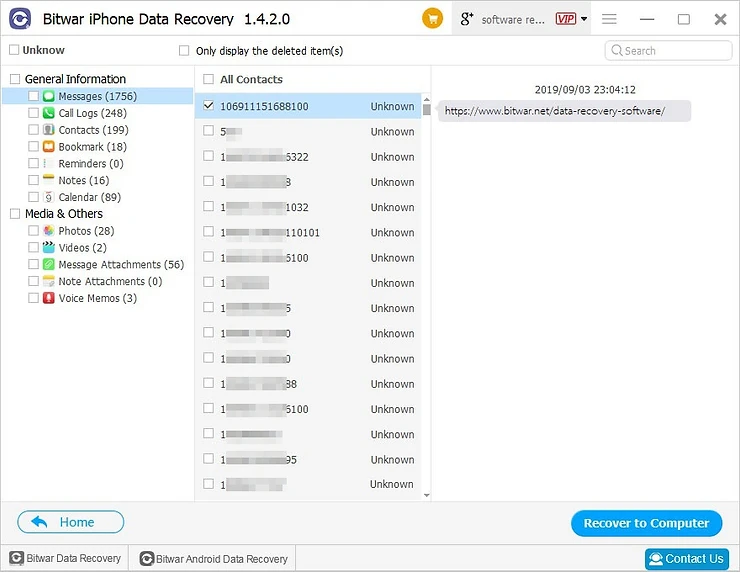The image size is (740, 572).
Task: Click the Messages green bubble icon
Action: point(49,96)
